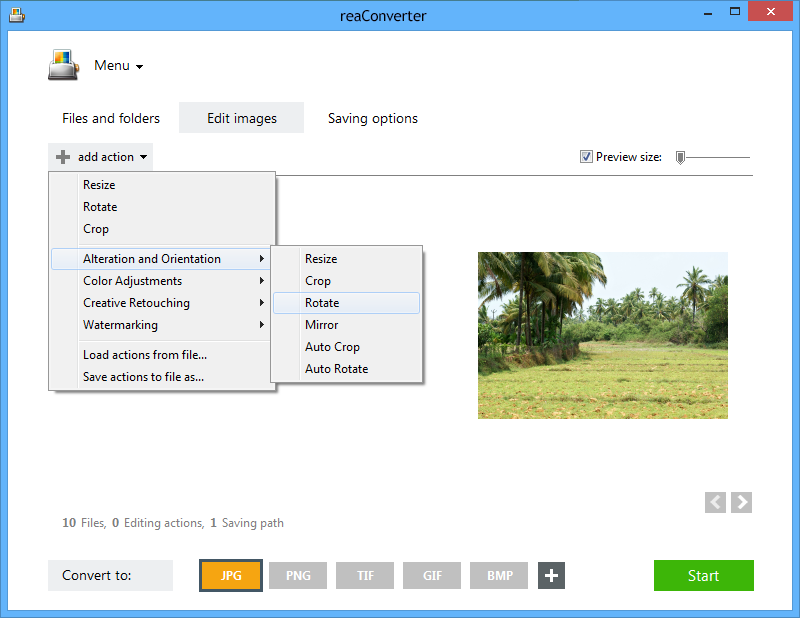Viewport: 800px width, 618px height.
Task: Select BMP as output format
Action: (499, 576)
